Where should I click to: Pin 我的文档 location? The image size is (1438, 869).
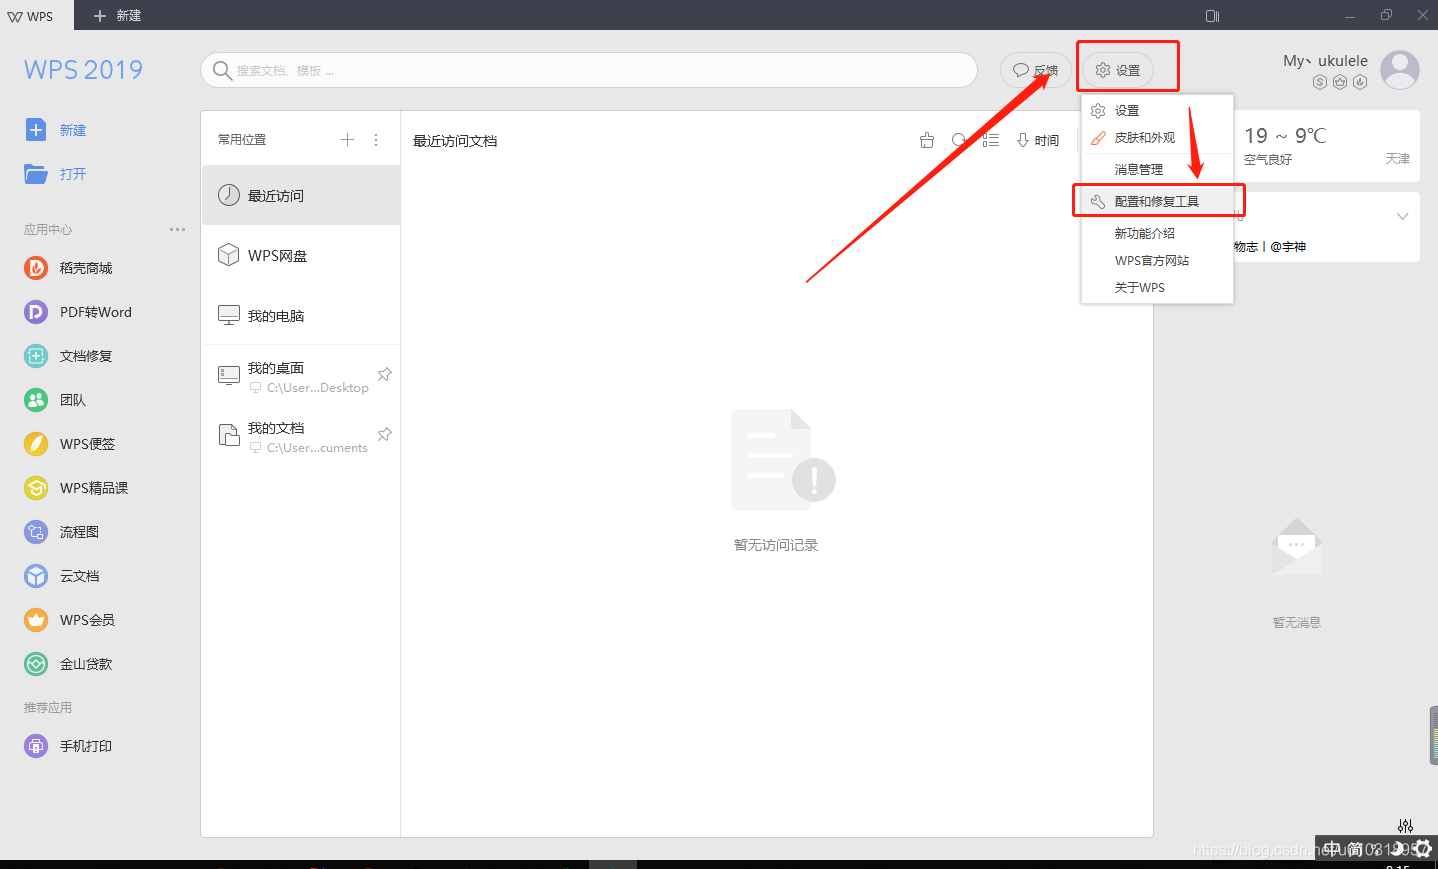384,435
